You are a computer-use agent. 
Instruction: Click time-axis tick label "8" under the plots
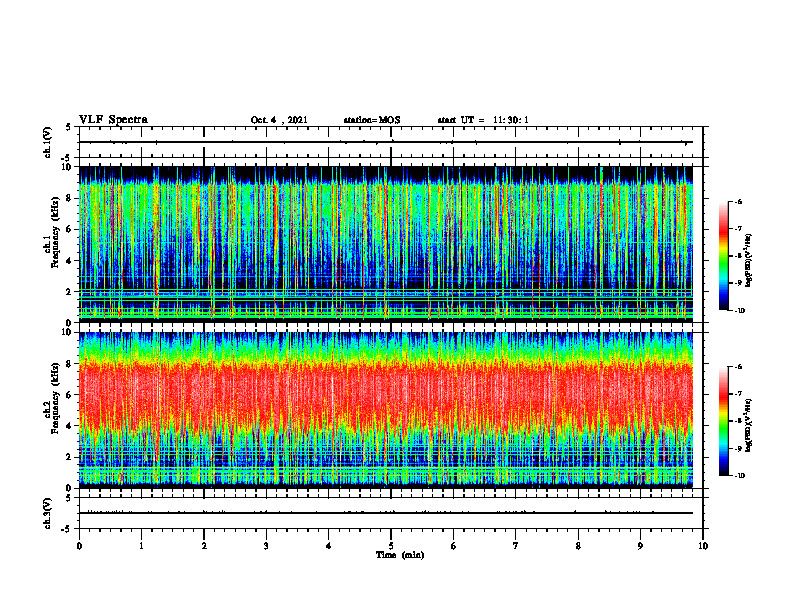pos(578,546)
